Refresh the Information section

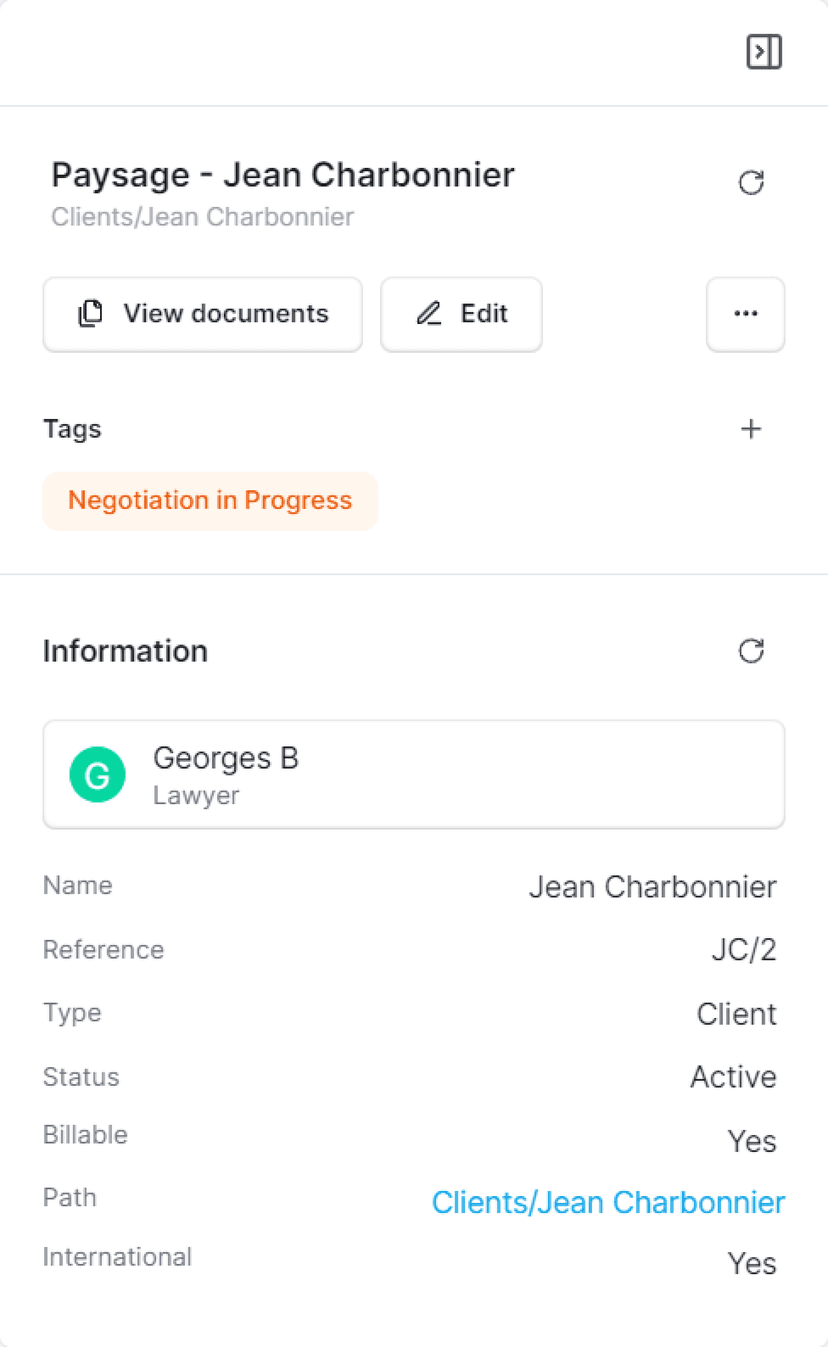[751, 651]
